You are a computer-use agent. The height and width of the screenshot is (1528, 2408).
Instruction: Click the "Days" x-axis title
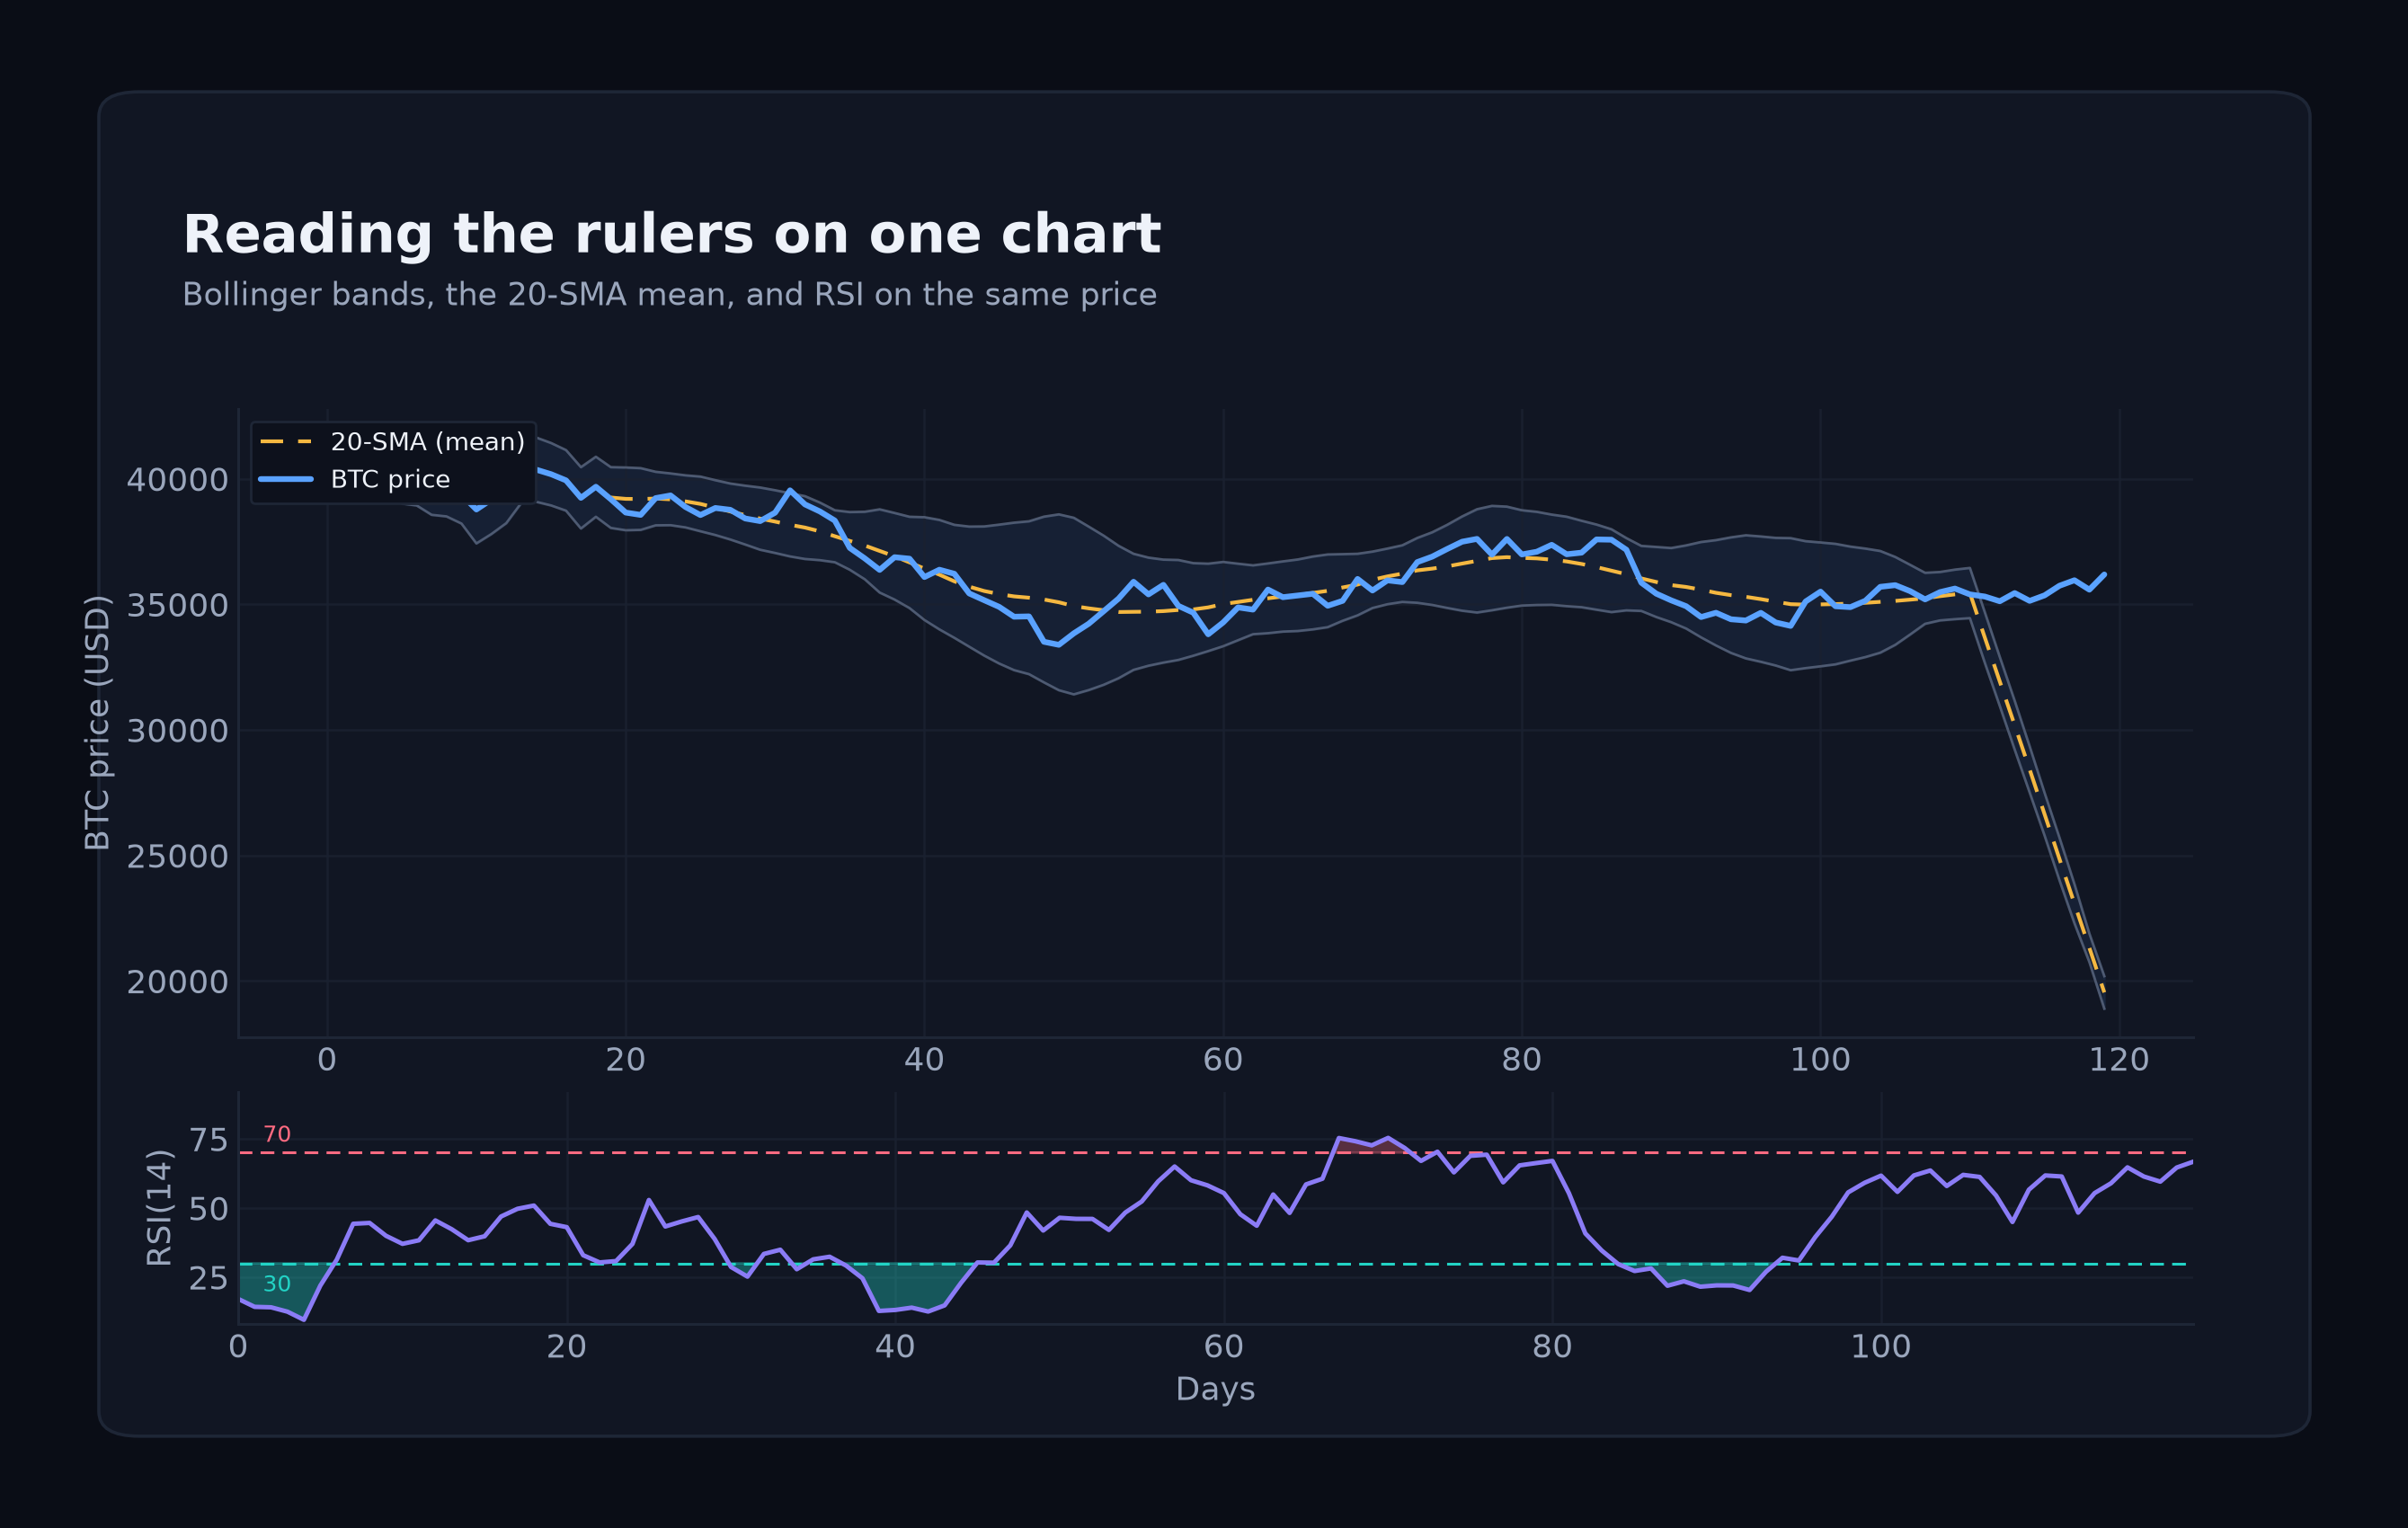[x=1215, y=1389]
